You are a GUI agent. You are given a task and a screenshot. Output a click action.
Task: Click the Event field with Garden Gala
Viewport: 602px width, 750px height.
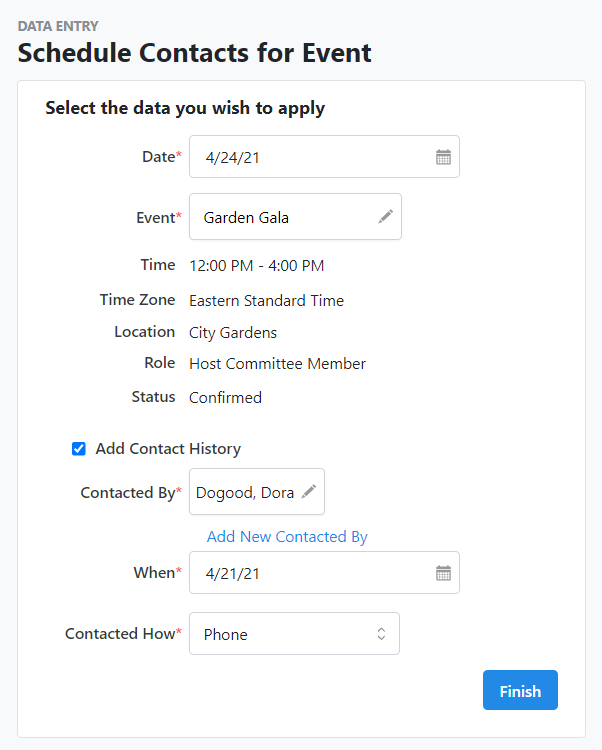[296, 217]
